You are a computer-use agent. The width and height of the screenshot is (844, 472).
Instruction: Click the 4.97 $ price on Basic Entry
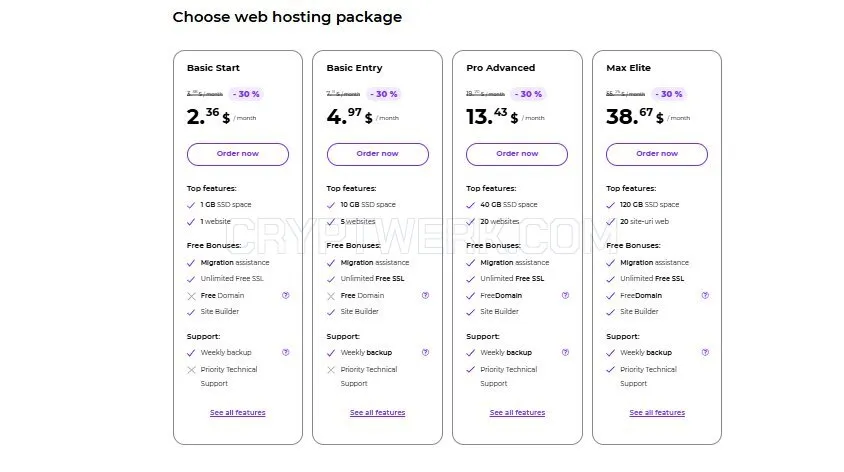click(349, 116)
